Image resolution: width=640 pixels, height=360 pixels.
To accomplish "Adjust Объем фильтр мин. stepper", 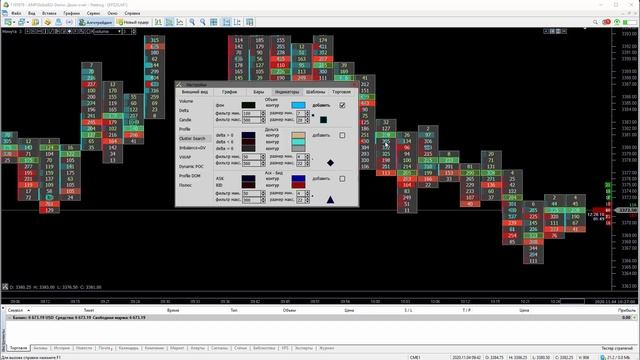I will click(262, 113).
